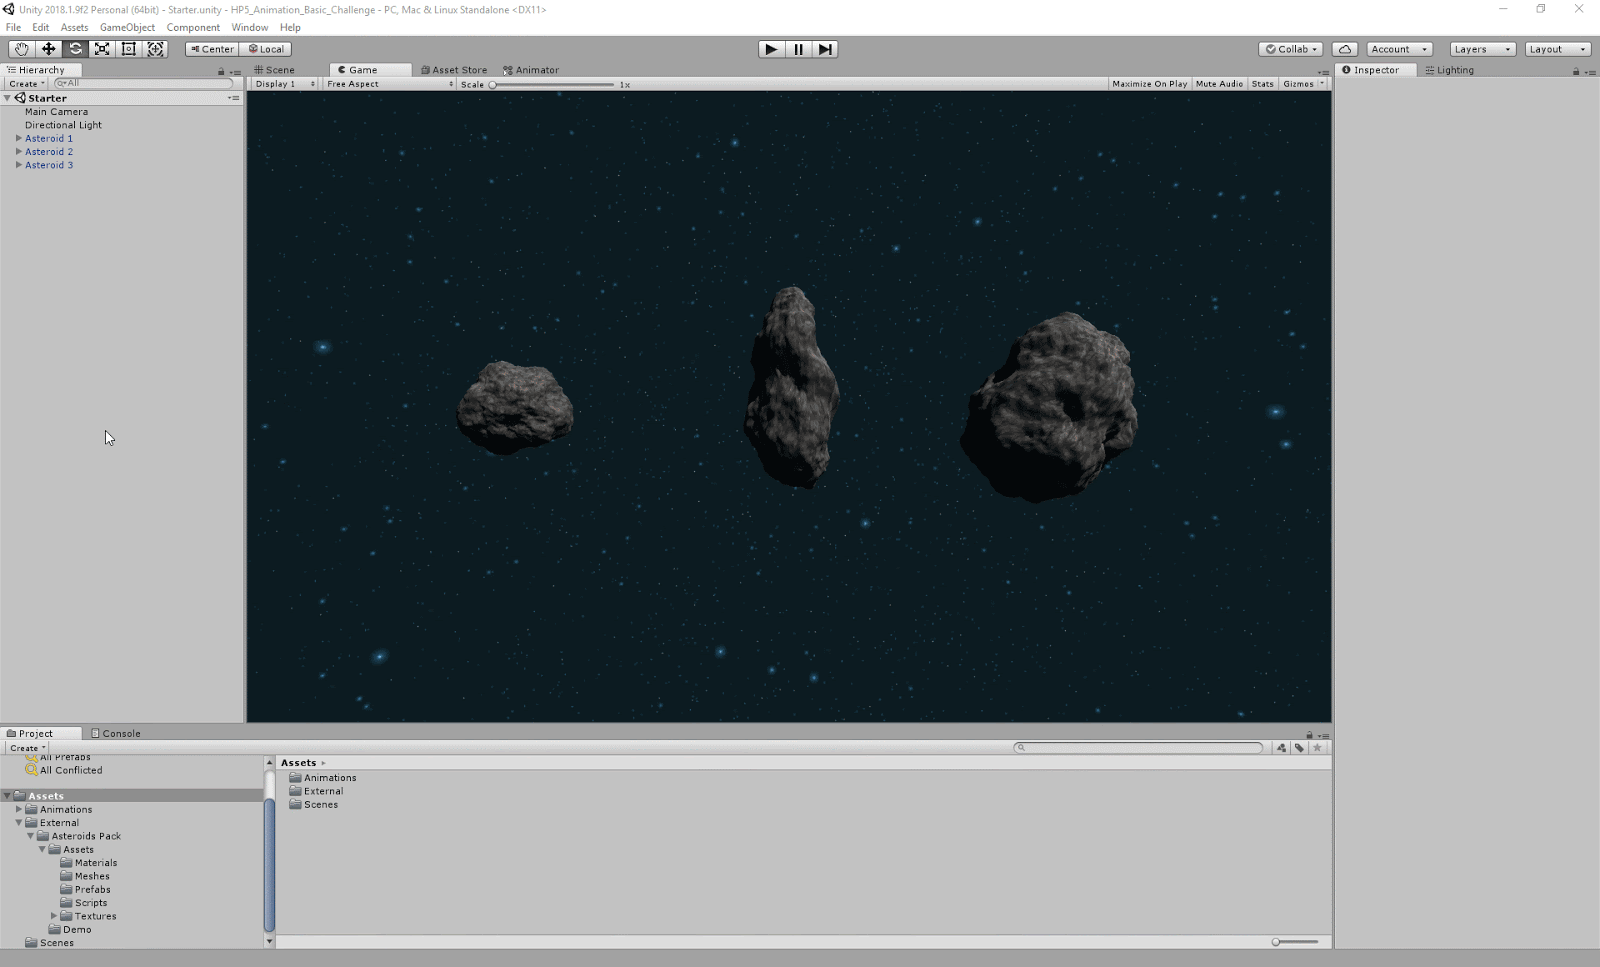Expand Asteroid 1 in Hierarchy
The image size is (1600, 967).
click(19, 138)
